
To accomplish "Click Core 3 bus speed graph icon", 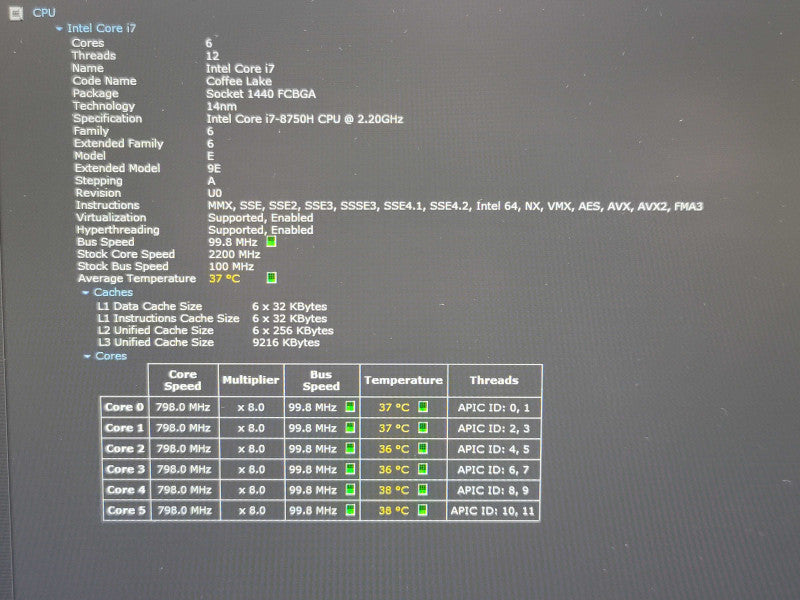I will click(350, 468).
